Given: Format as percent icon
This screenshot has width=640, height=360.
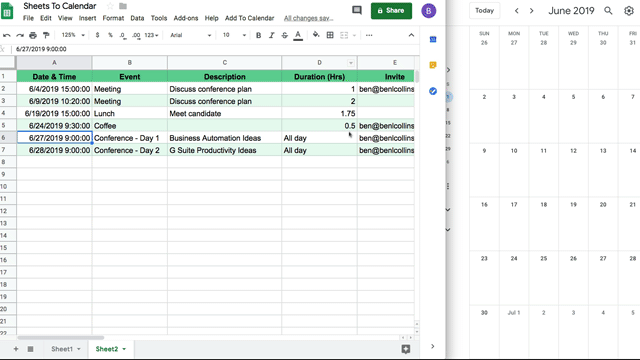Looking at the screenshot, I should click(x=110, y=35).
